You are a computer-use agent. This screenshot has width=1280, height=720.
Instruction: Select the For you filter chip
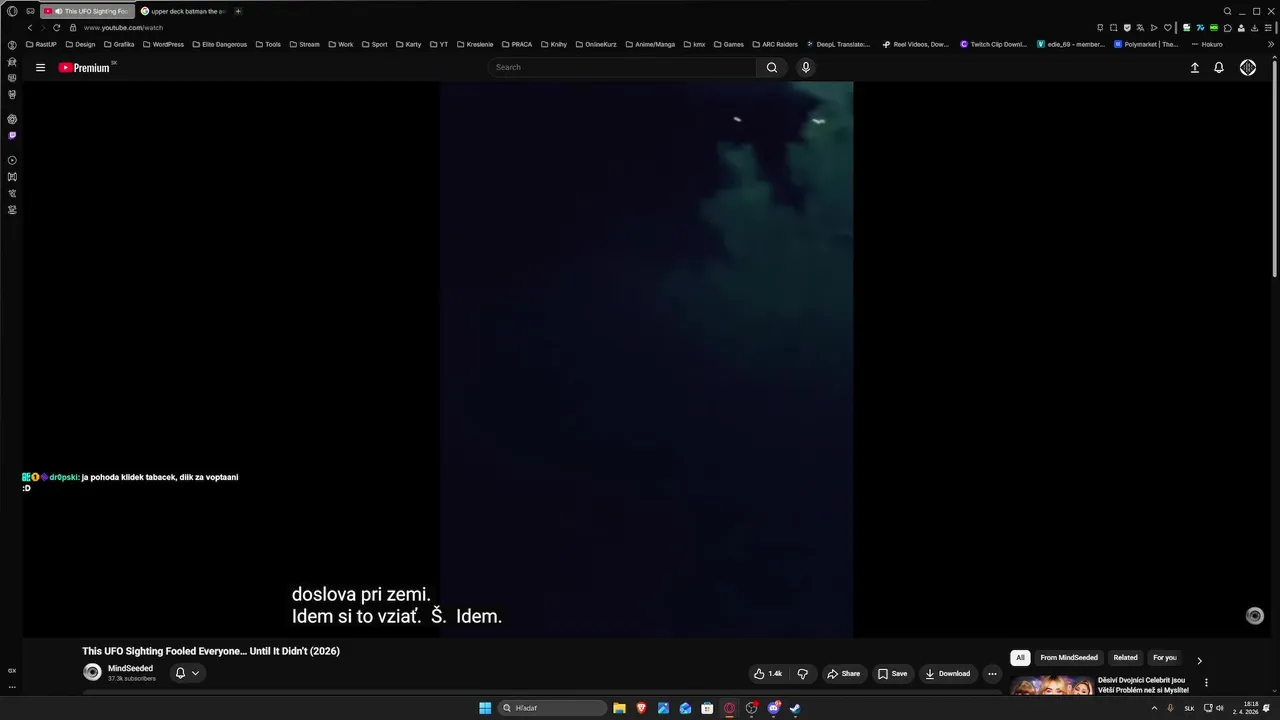(1164, 658)
